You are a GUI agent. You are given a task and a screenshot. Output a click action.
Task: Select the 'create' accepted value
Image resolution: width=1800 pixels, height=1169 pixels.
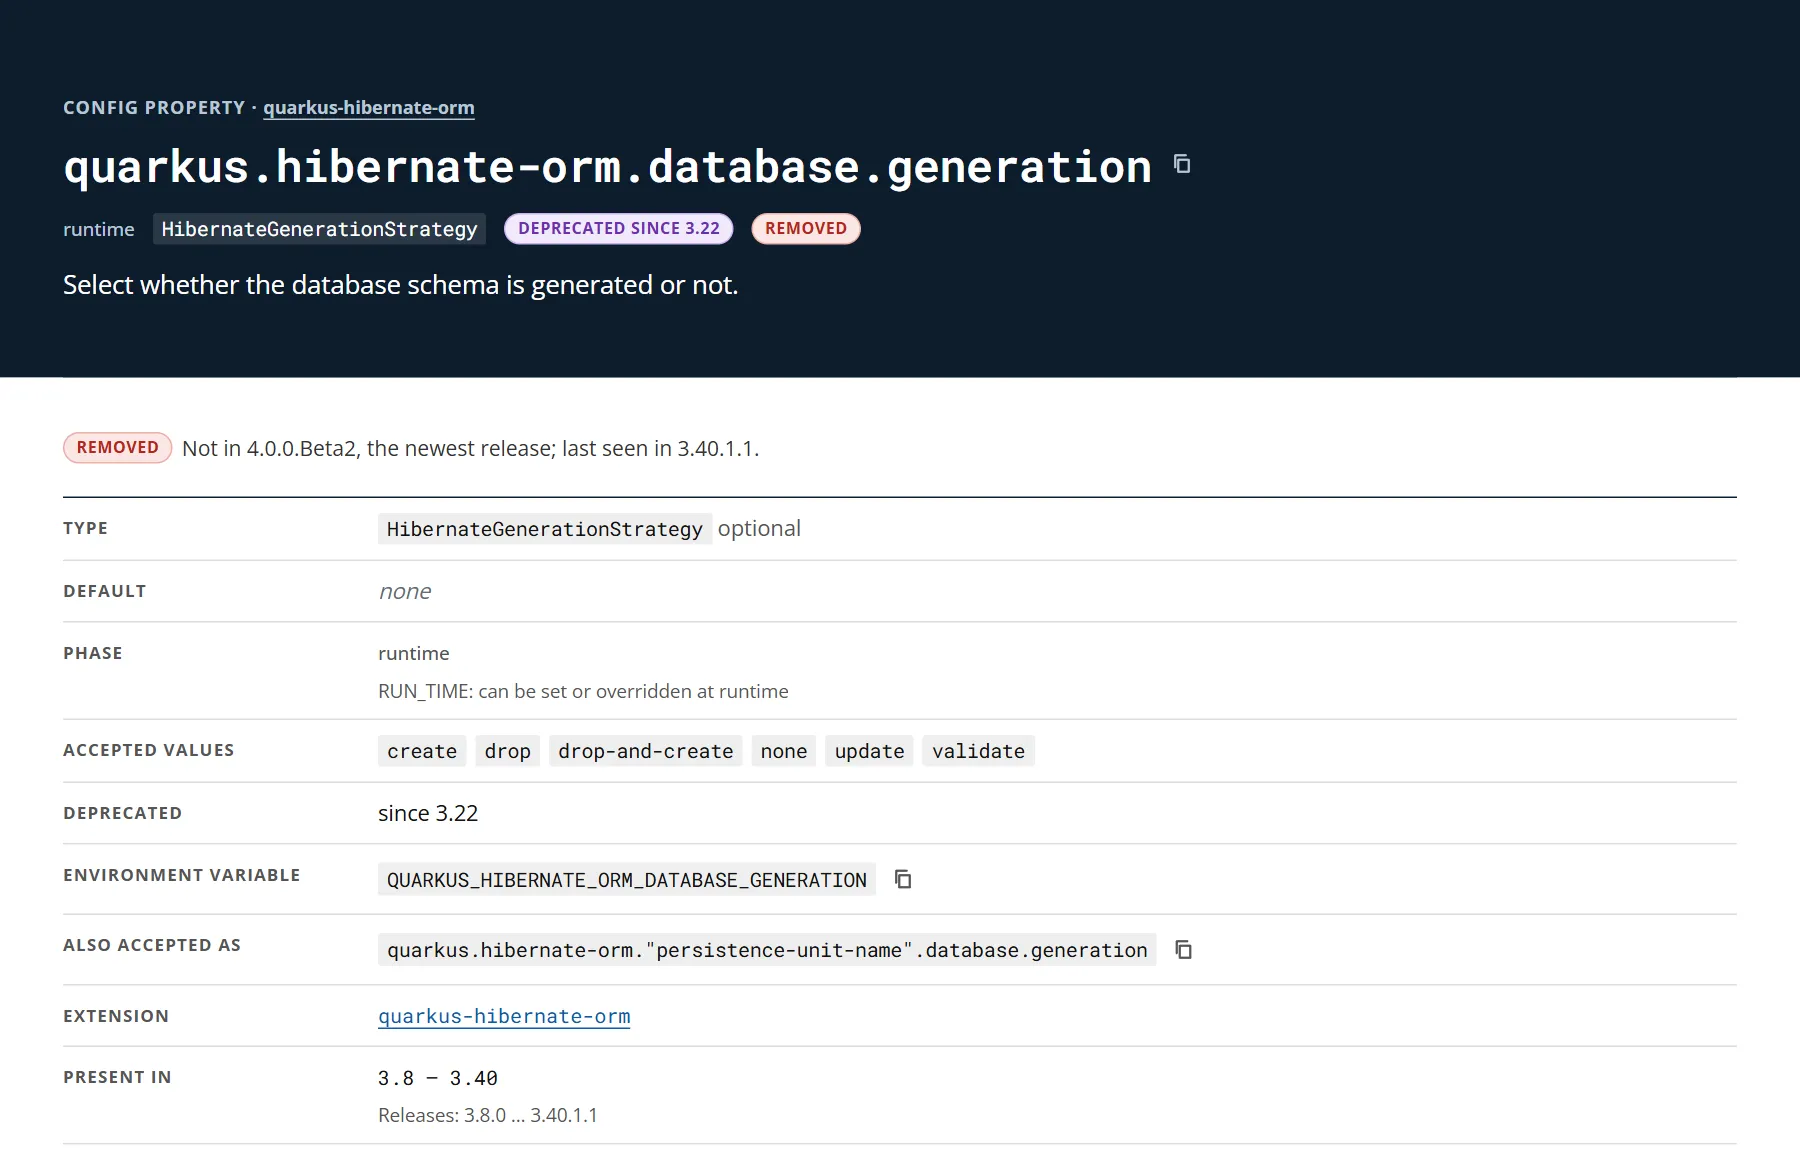tap(422, 751)
